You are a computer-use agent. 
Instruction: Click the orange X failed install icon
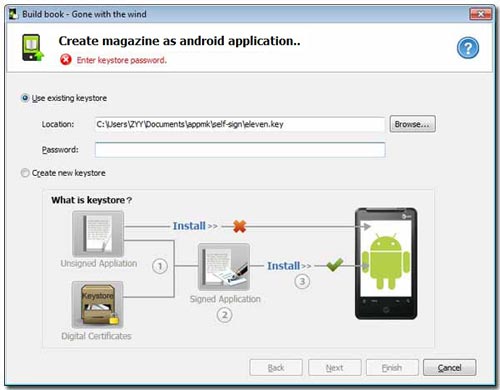[239, 226]
